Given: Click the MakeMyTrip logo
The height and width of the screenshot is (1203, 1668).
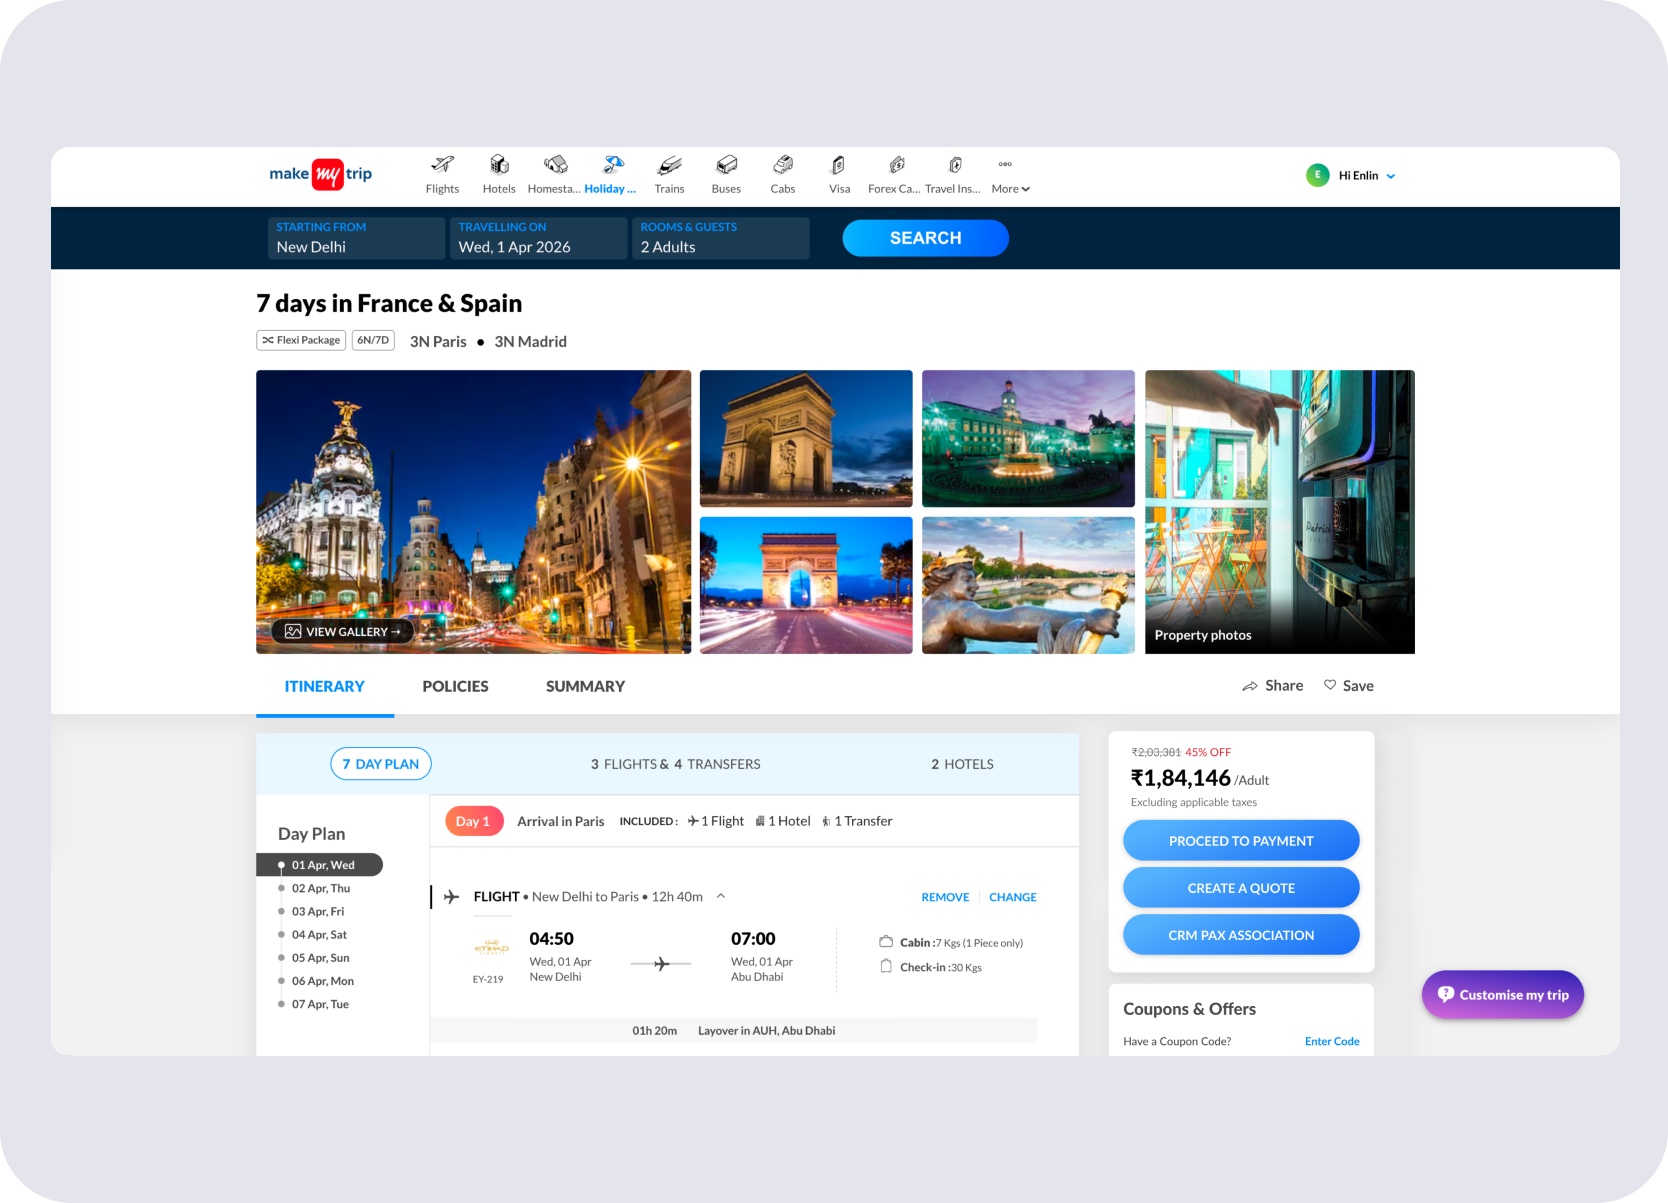Looking at the screenshot, I should point(320,174).
